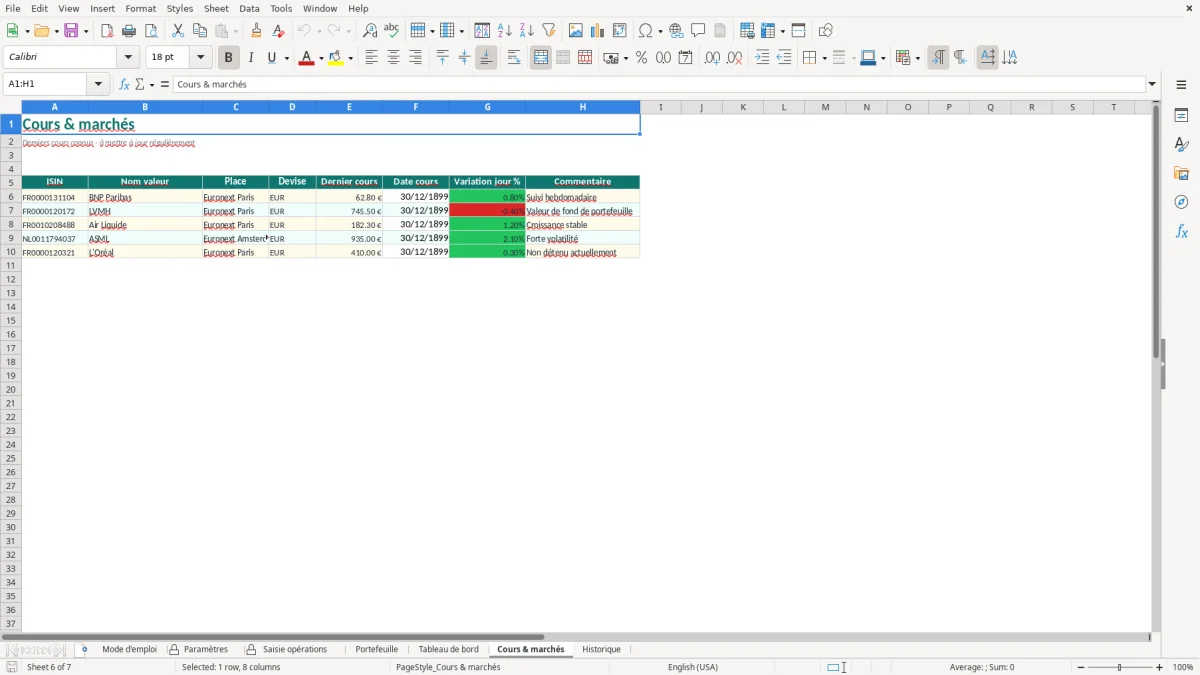Toggle Merge and Center Cells
This screenshot has height=675, width=1200.
click(x=541, y=58)
